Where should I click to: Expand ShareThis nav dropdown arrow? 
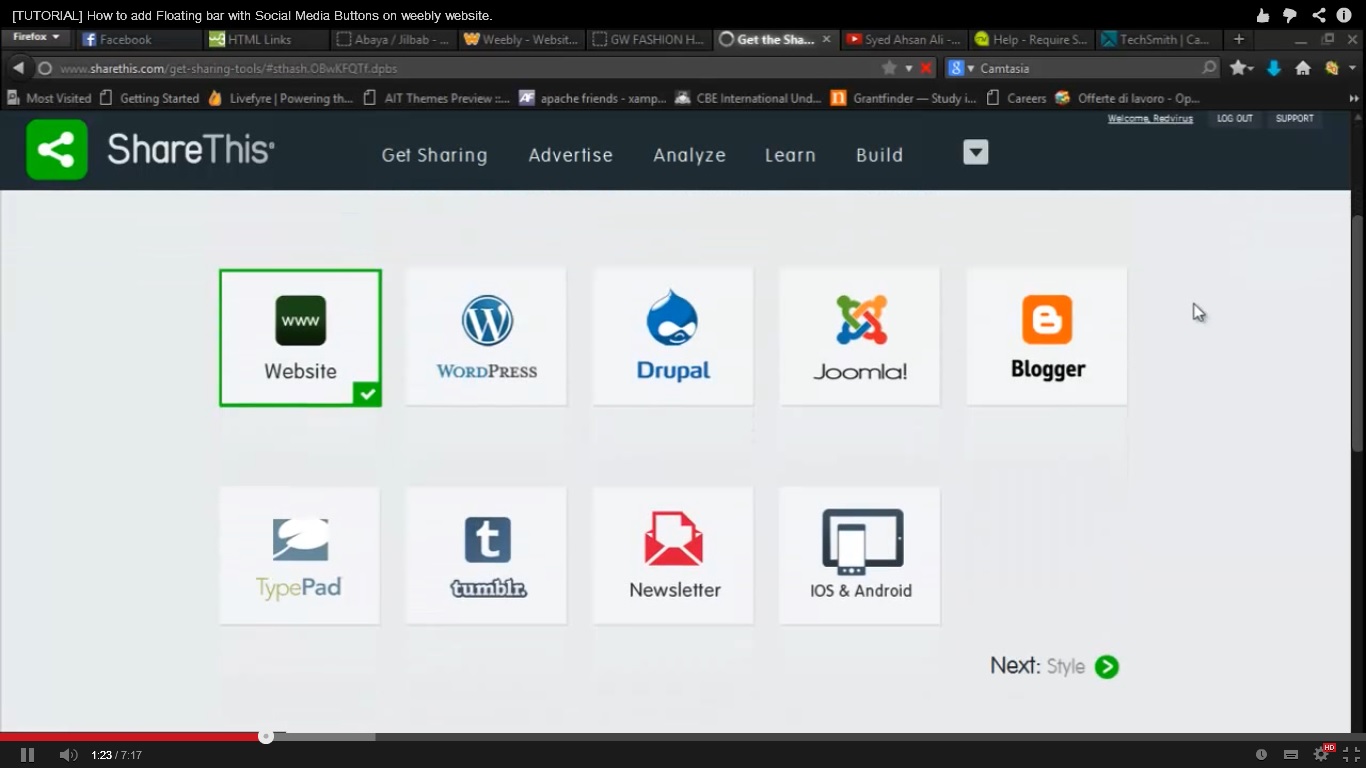click(976, 152)
